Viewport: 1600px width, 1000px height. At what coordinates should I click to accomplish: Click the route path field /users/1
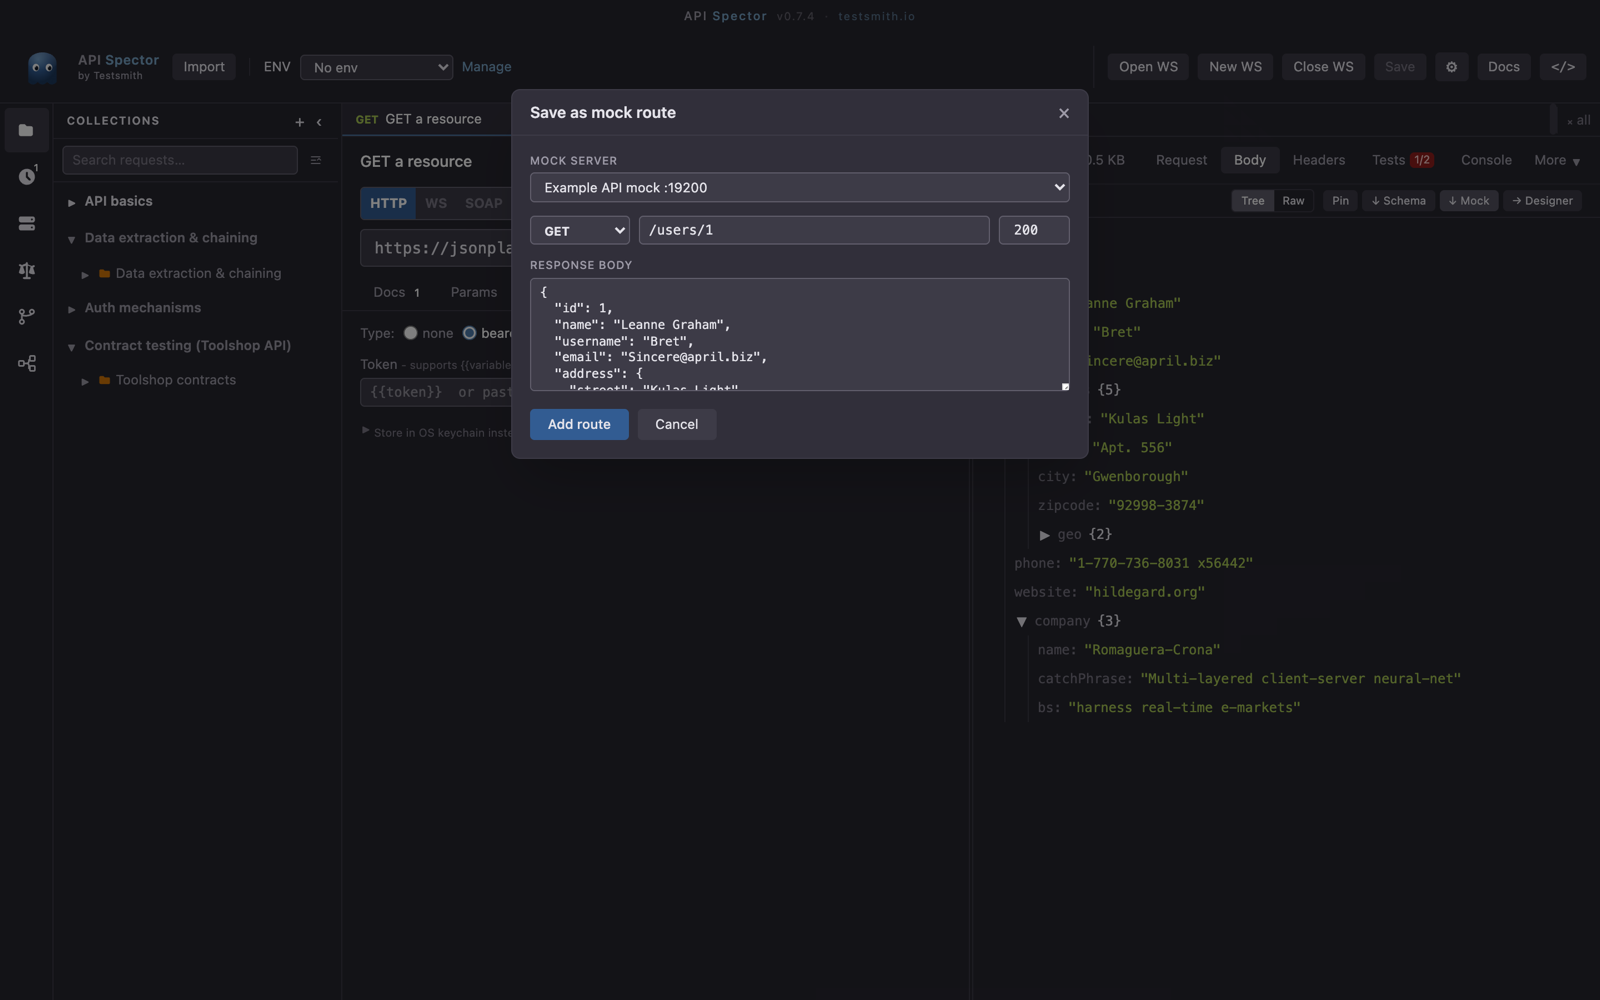coord(814,230)
